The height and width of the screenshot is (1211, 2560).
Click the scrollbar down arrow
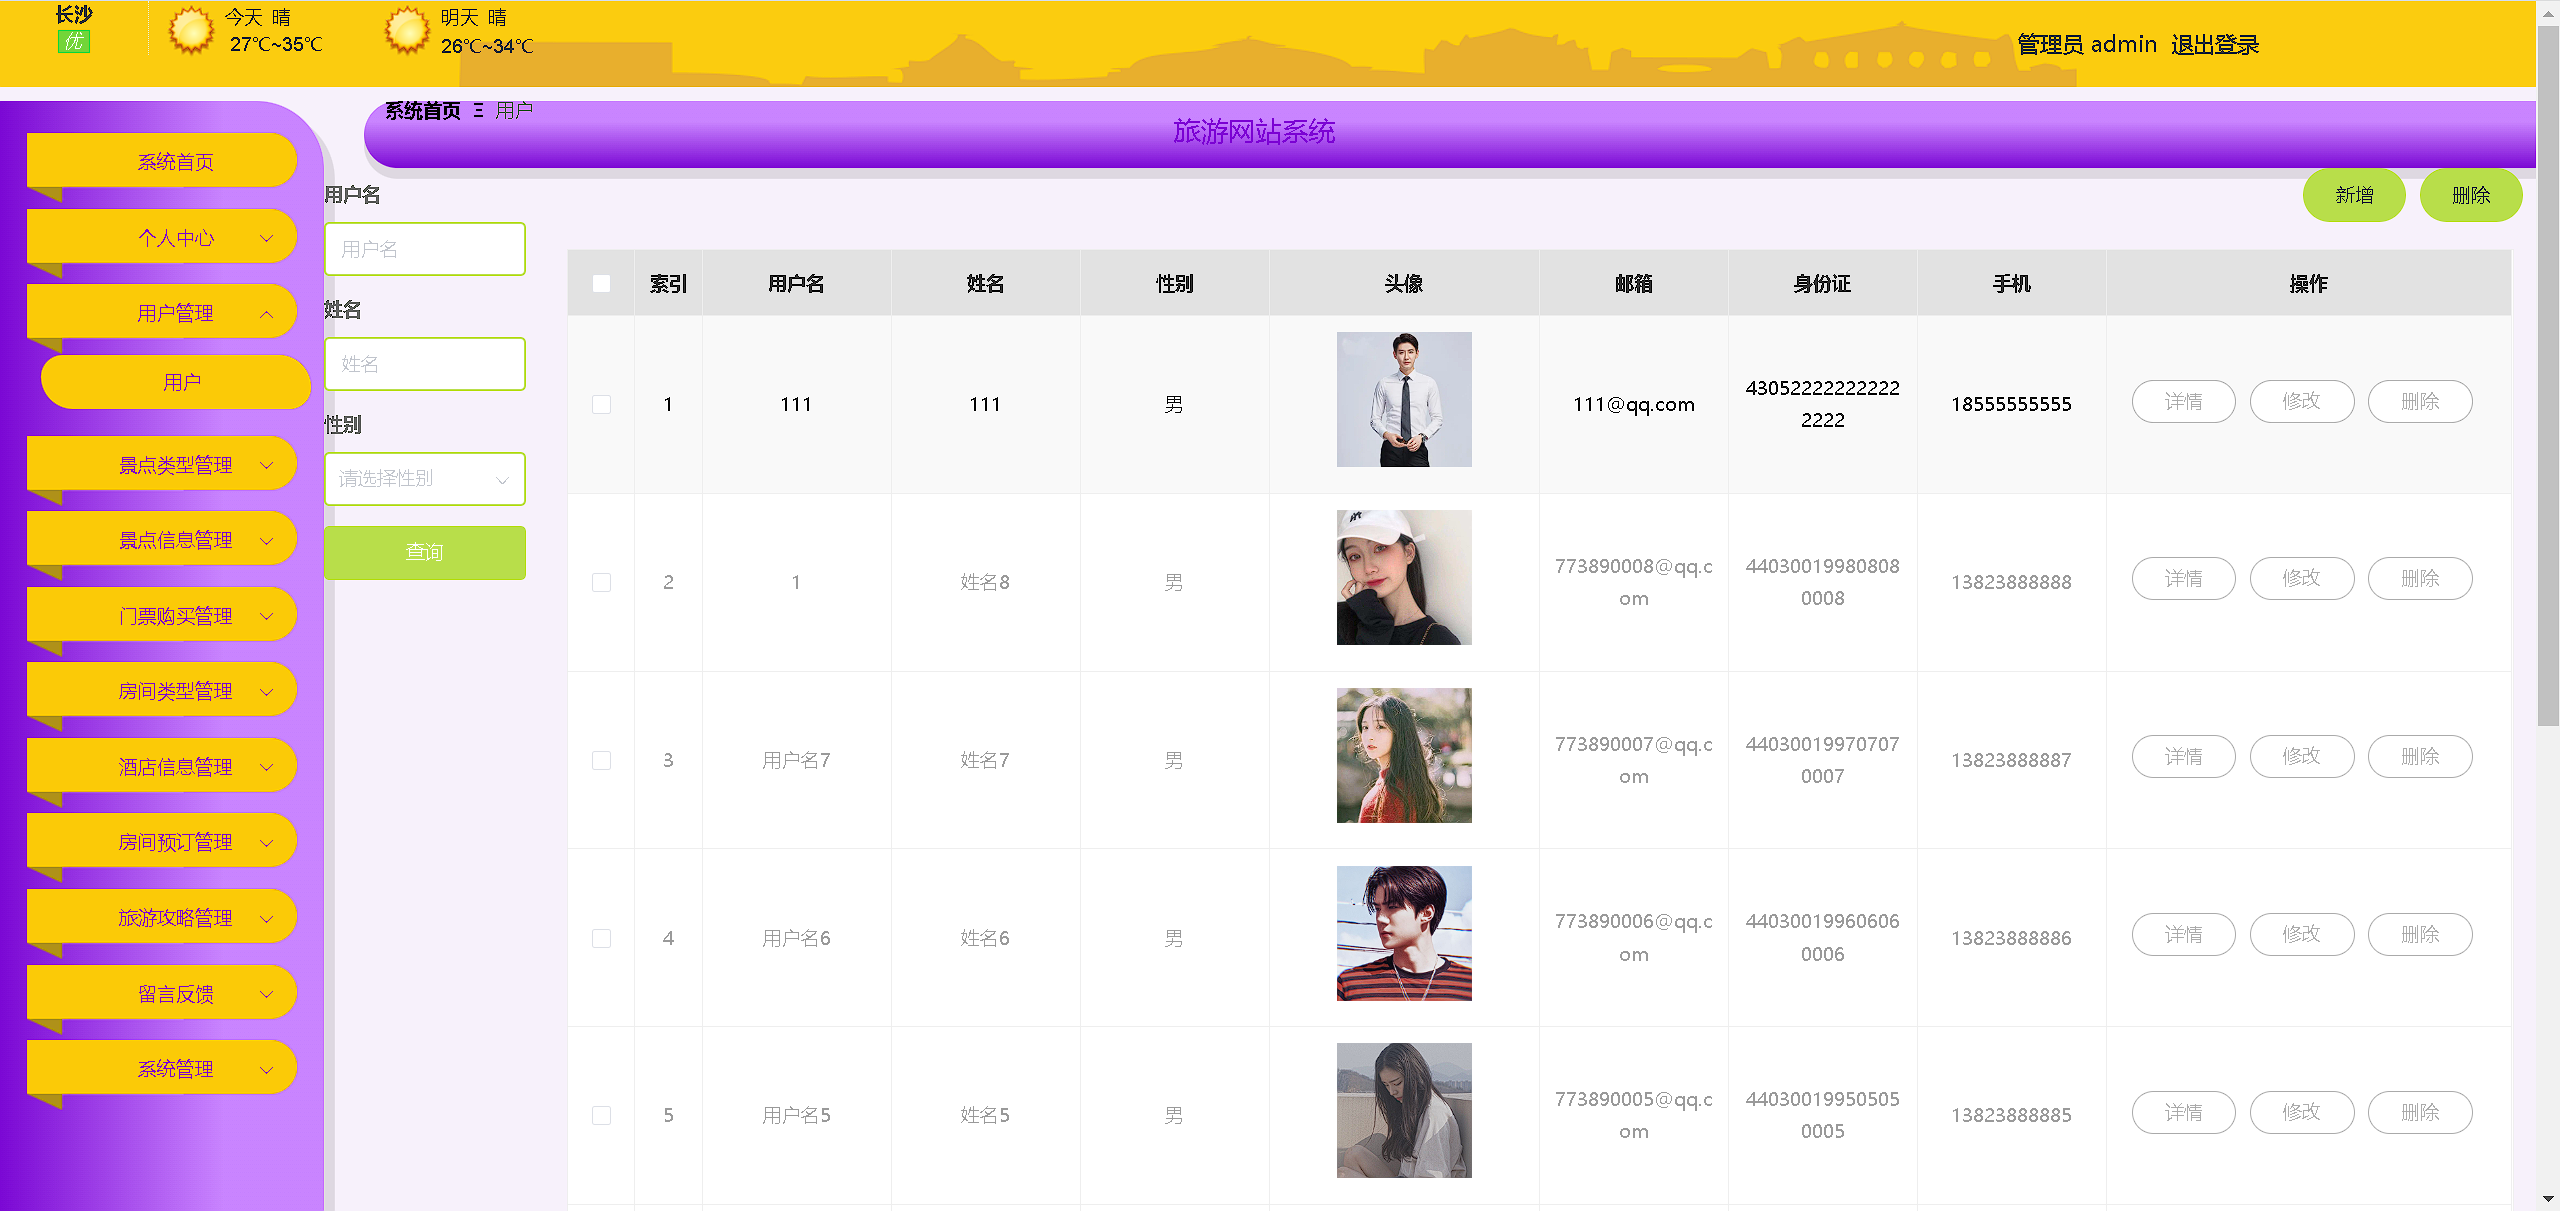pos(2548,1198)
